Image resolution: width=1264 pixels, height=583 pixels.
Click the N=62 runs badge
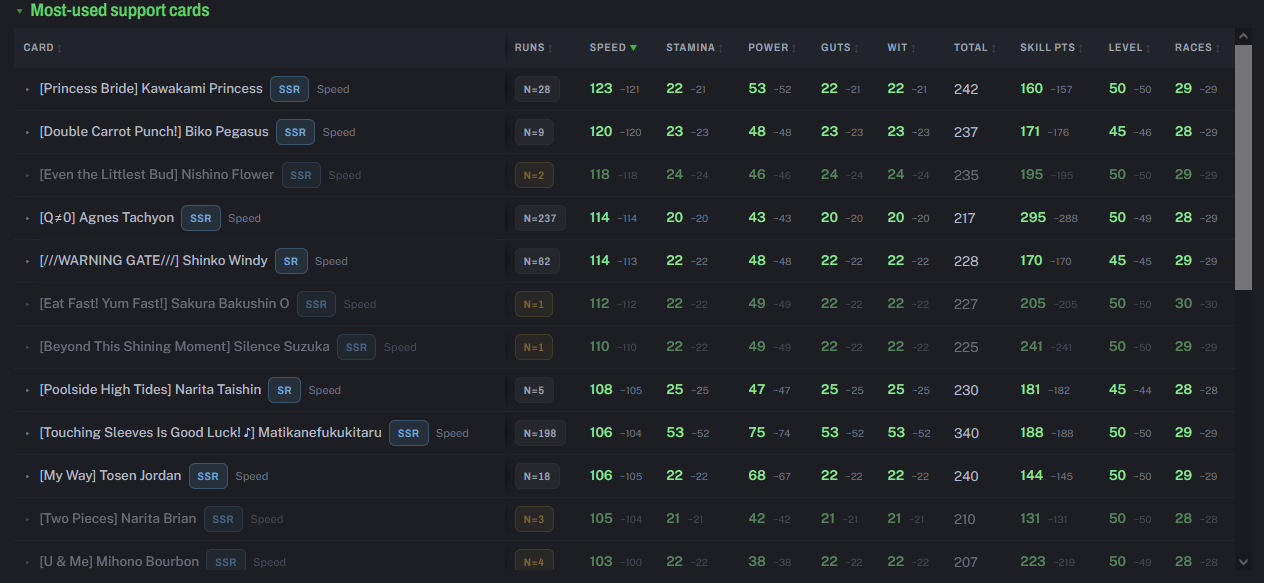537,261
